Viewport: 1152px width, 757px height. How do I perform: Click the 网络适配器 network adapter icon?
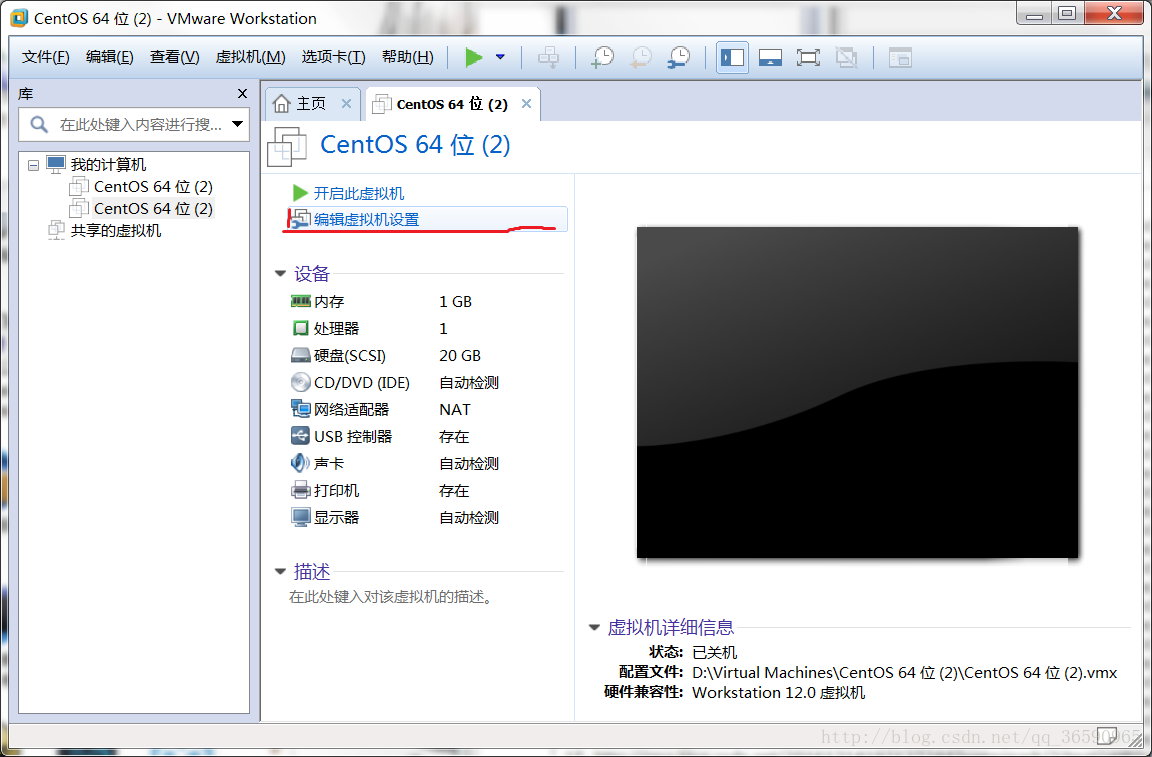pyautogui.click(x=300, y=409)
